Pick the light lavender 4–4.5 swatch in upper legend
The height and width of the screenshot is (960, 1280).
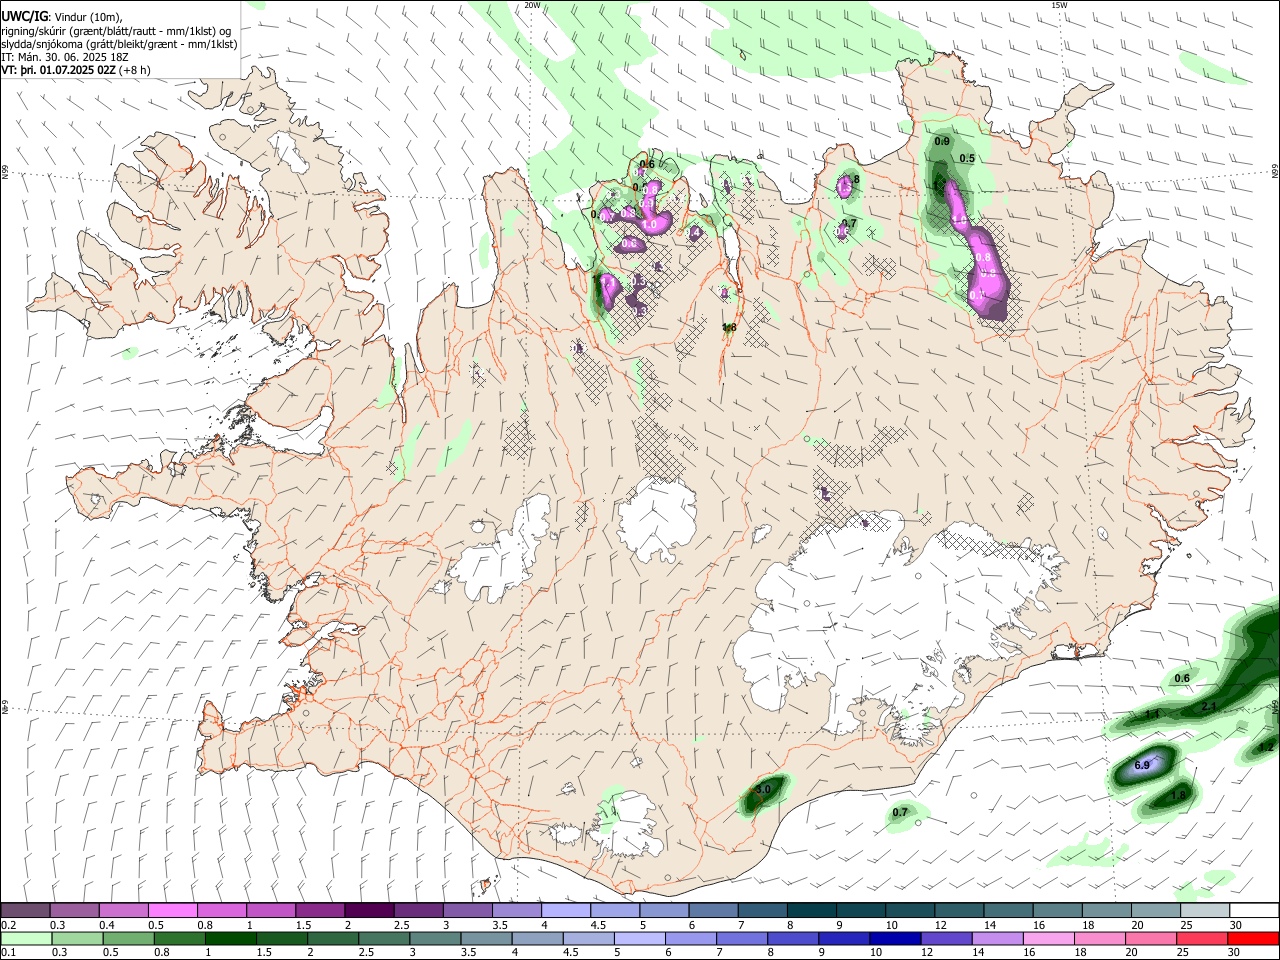pyautogui.click(x=566, y=911)
